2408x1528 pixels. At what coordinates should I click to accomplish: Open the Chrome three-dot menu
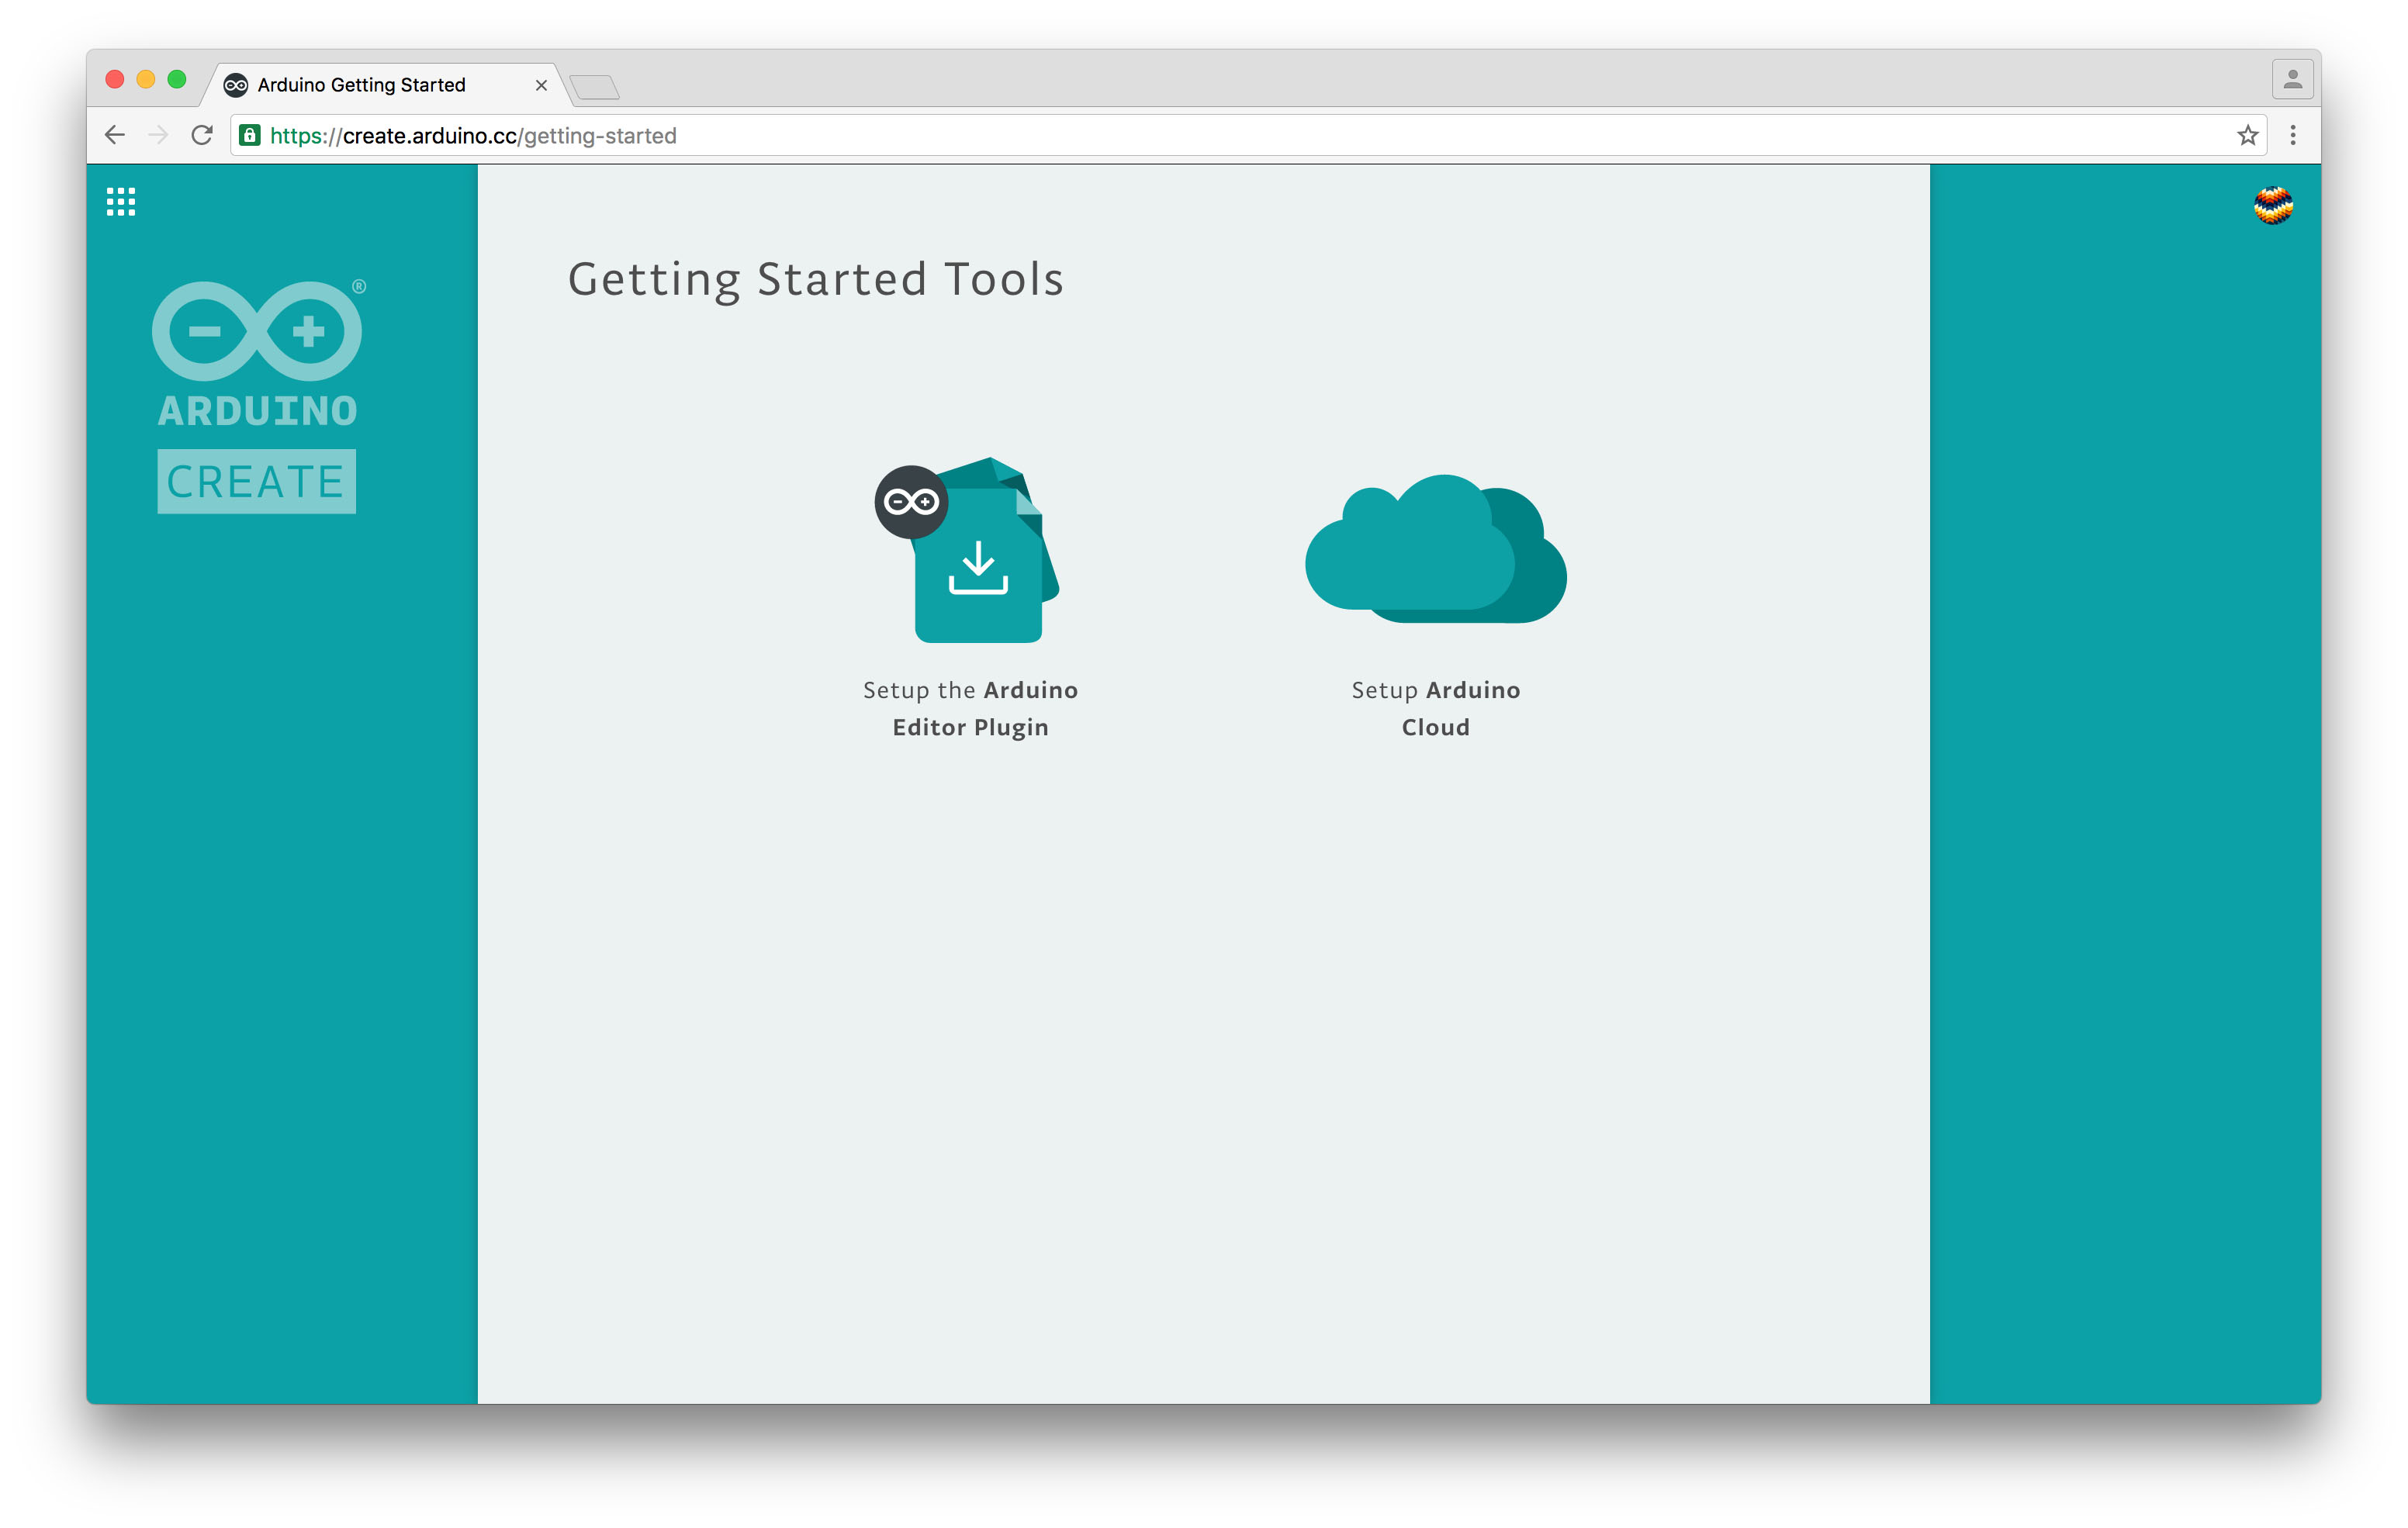pyautogui.click(x=2293, y=135)
